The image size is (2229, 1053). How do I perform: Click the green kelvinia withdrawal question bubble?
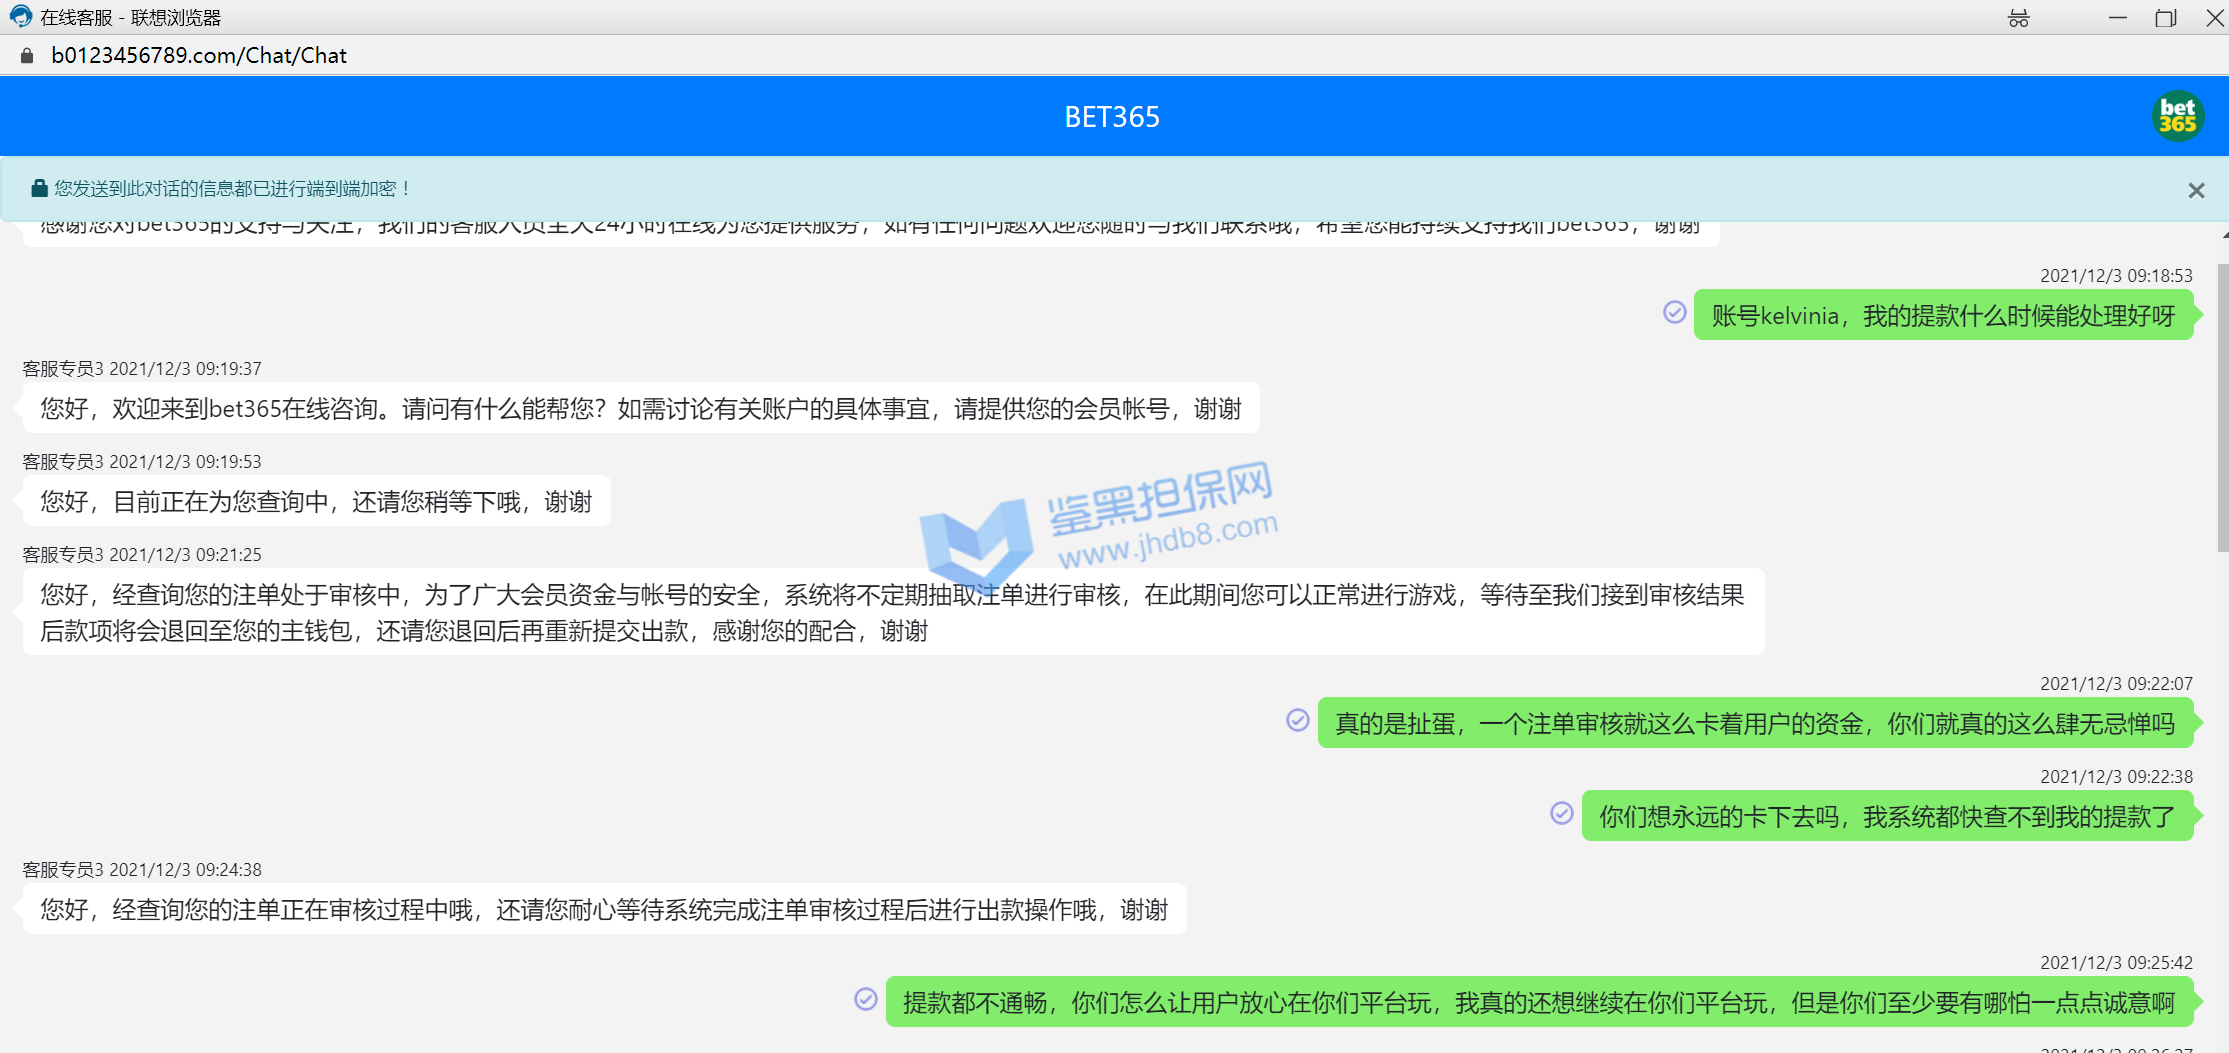tap(1942, 316)
